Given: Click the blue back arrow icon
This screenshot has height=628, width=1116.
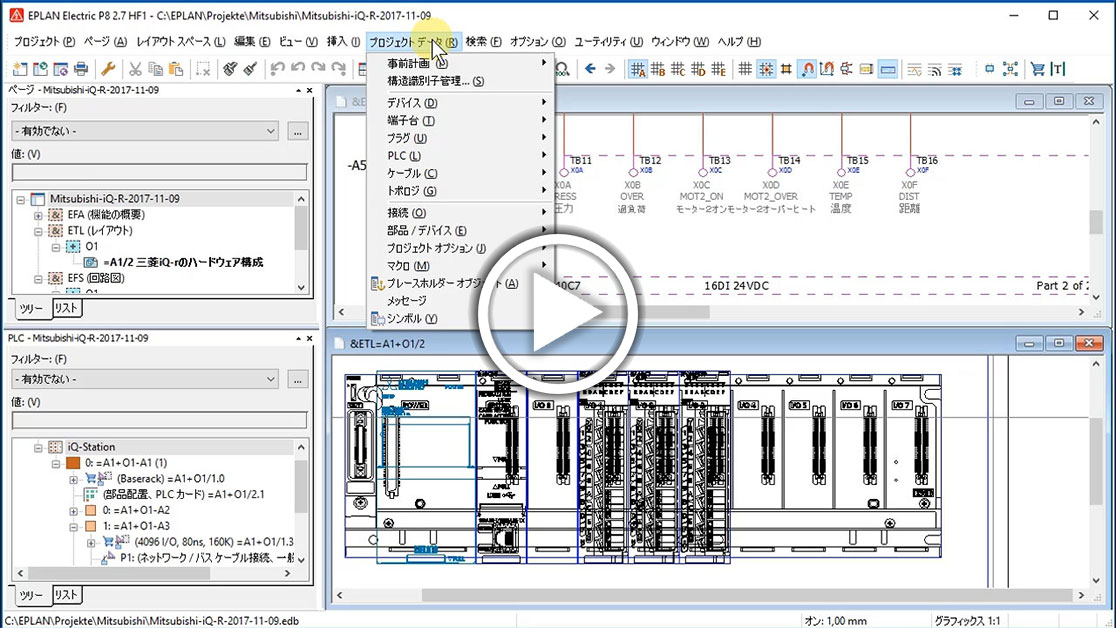Looking at the screenshot, I should point(590,69).
